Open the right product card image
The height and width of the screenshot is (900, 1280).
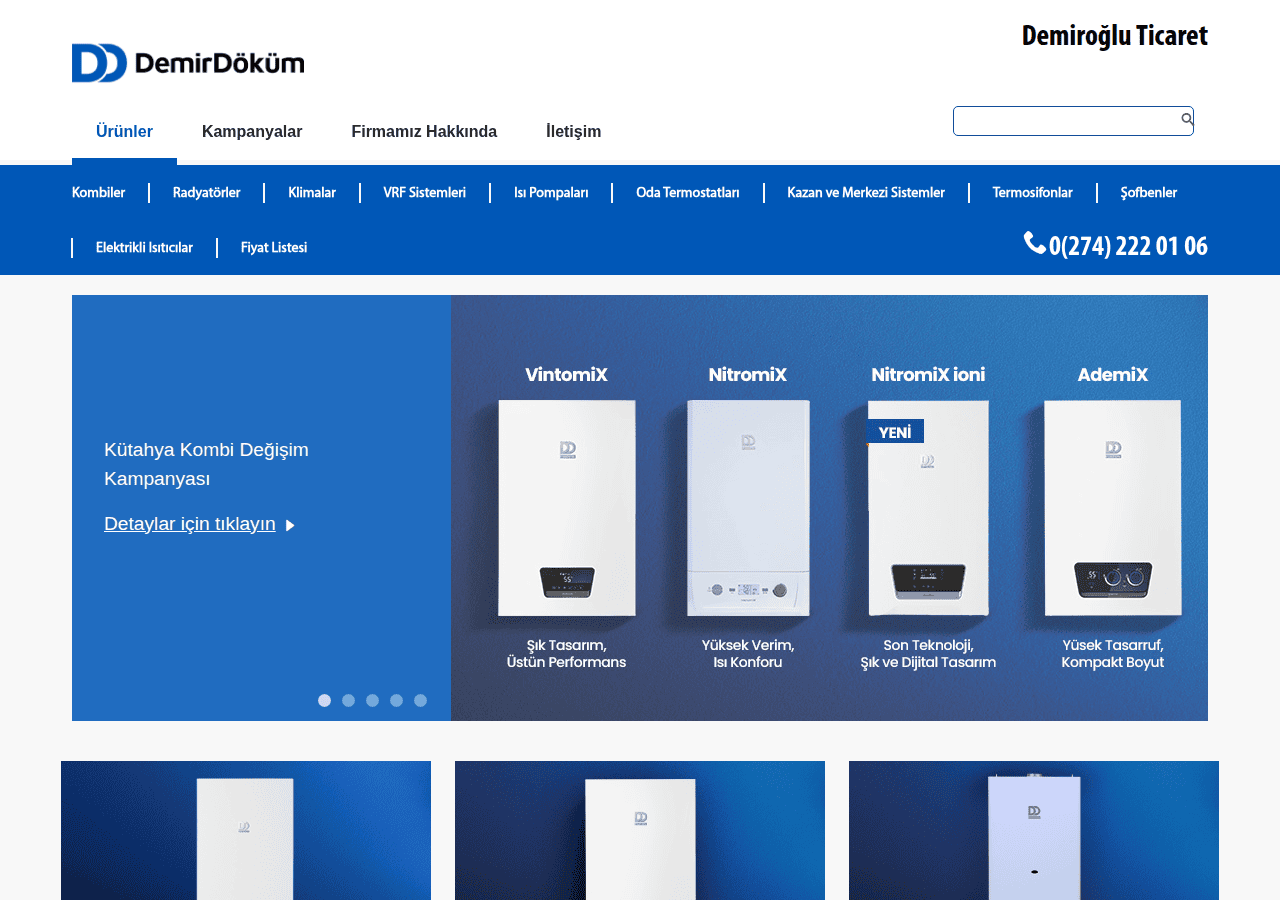pyautogui.click(x=1034, y=831)
